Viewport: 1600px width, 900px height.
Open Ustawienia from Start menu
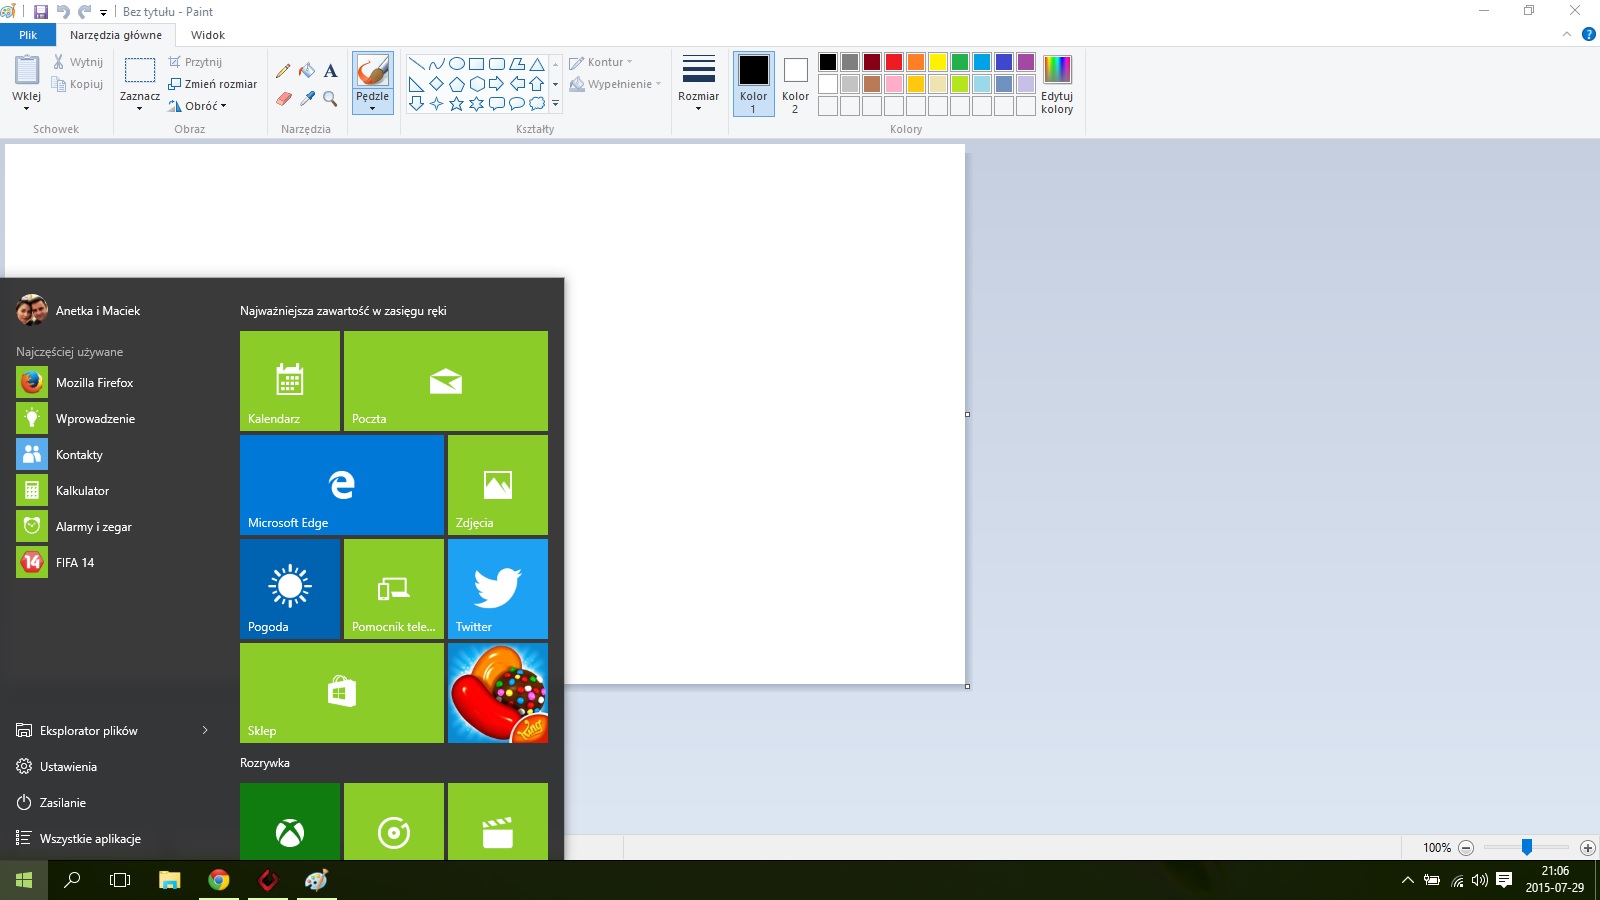[57, 766]
